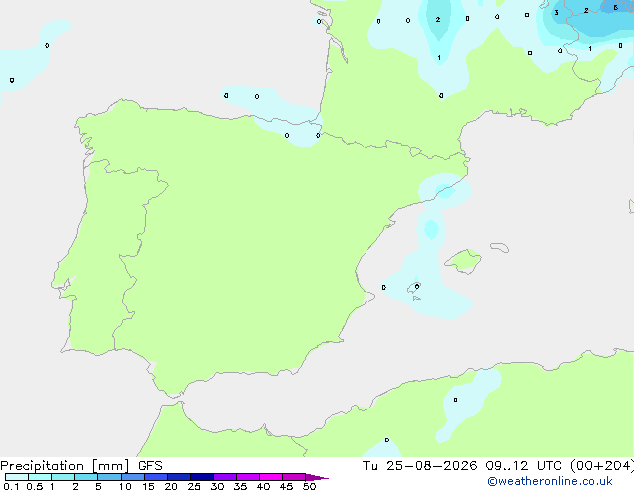Click the date '25-08-2026' text
Screen dimensions: 634x490
pyautogui.click(x=431, y=466)
